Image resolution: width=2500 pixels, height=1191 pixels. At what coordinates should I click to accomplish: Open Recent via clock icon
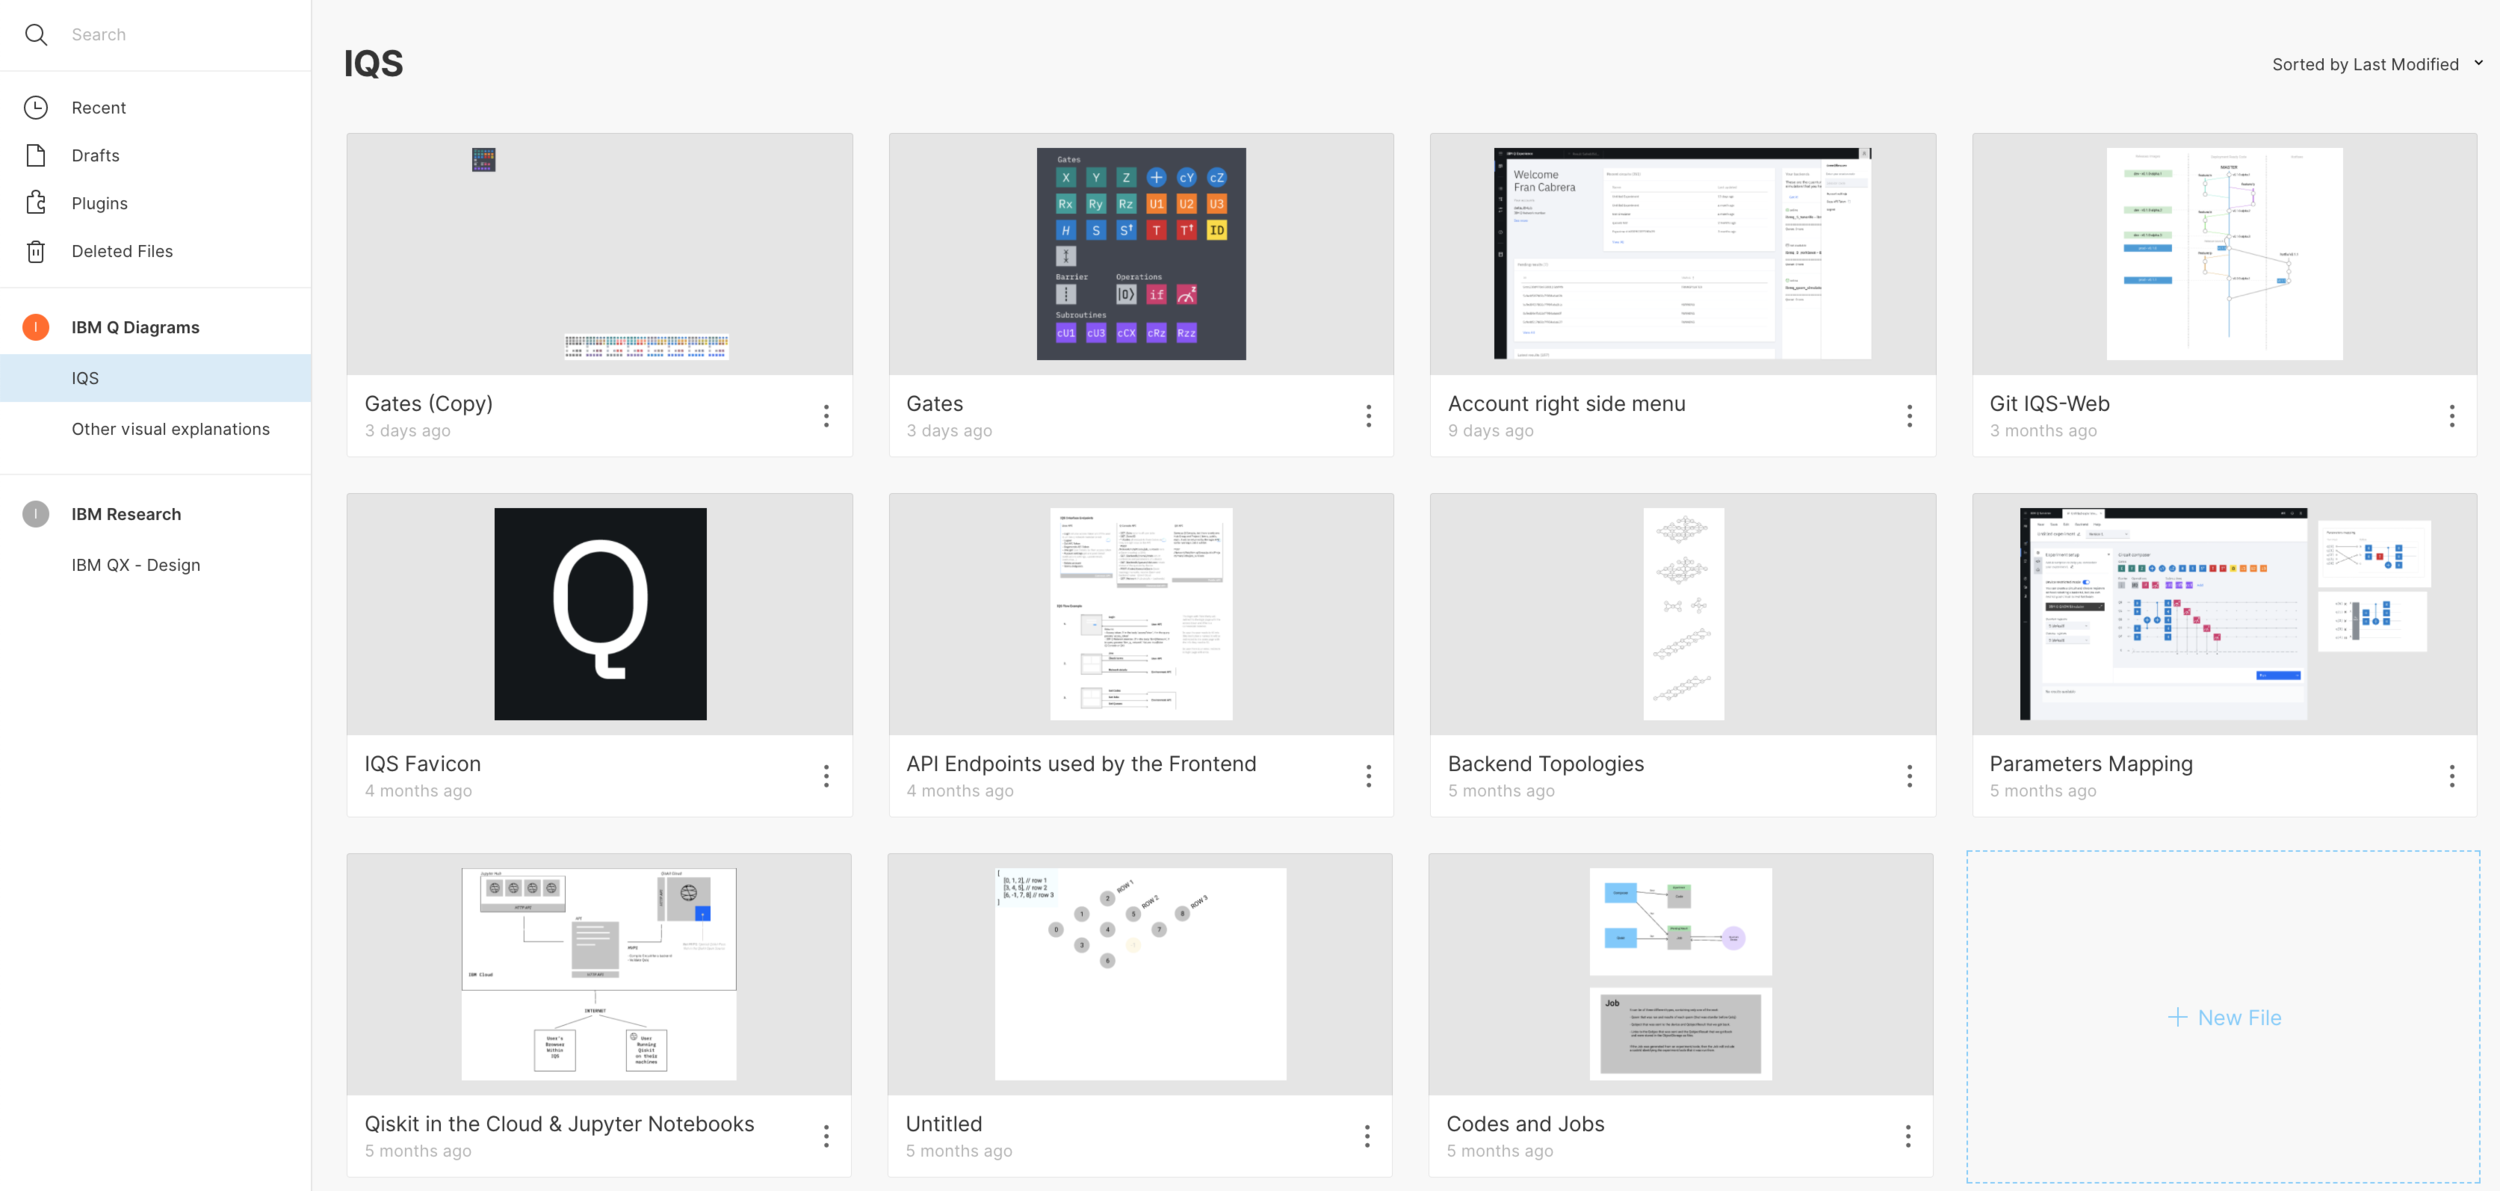36,108
